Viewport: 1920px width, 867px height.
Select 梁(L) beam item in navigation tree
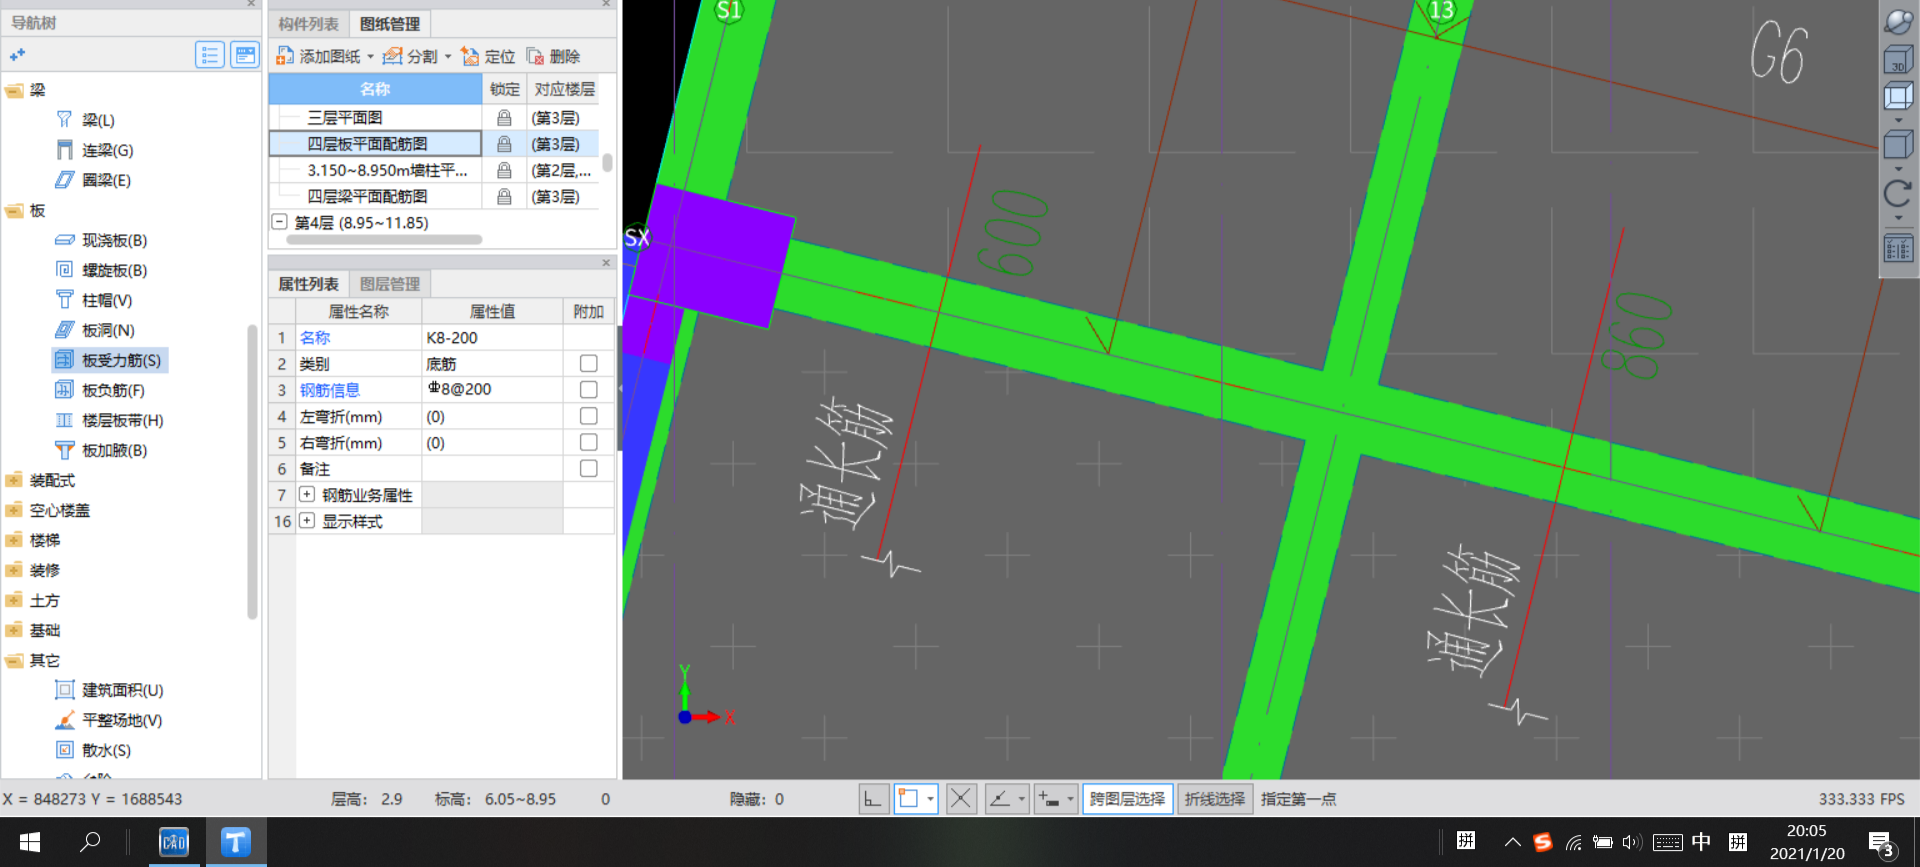(x=86, y=120)
